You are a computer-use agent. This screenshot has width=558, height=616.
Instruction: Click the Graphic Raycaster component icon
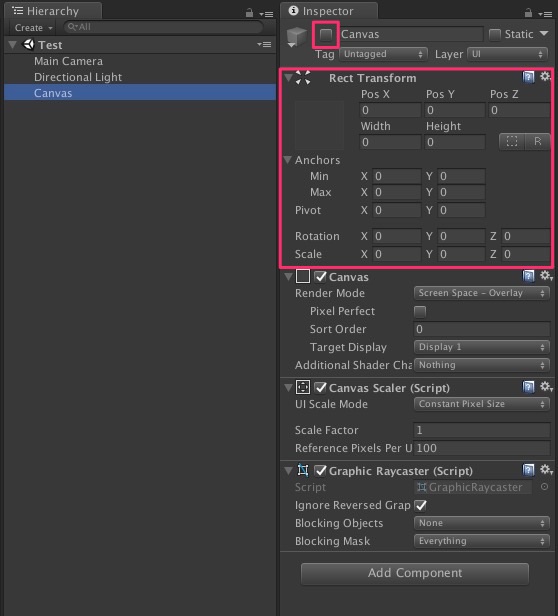[303, 470]
